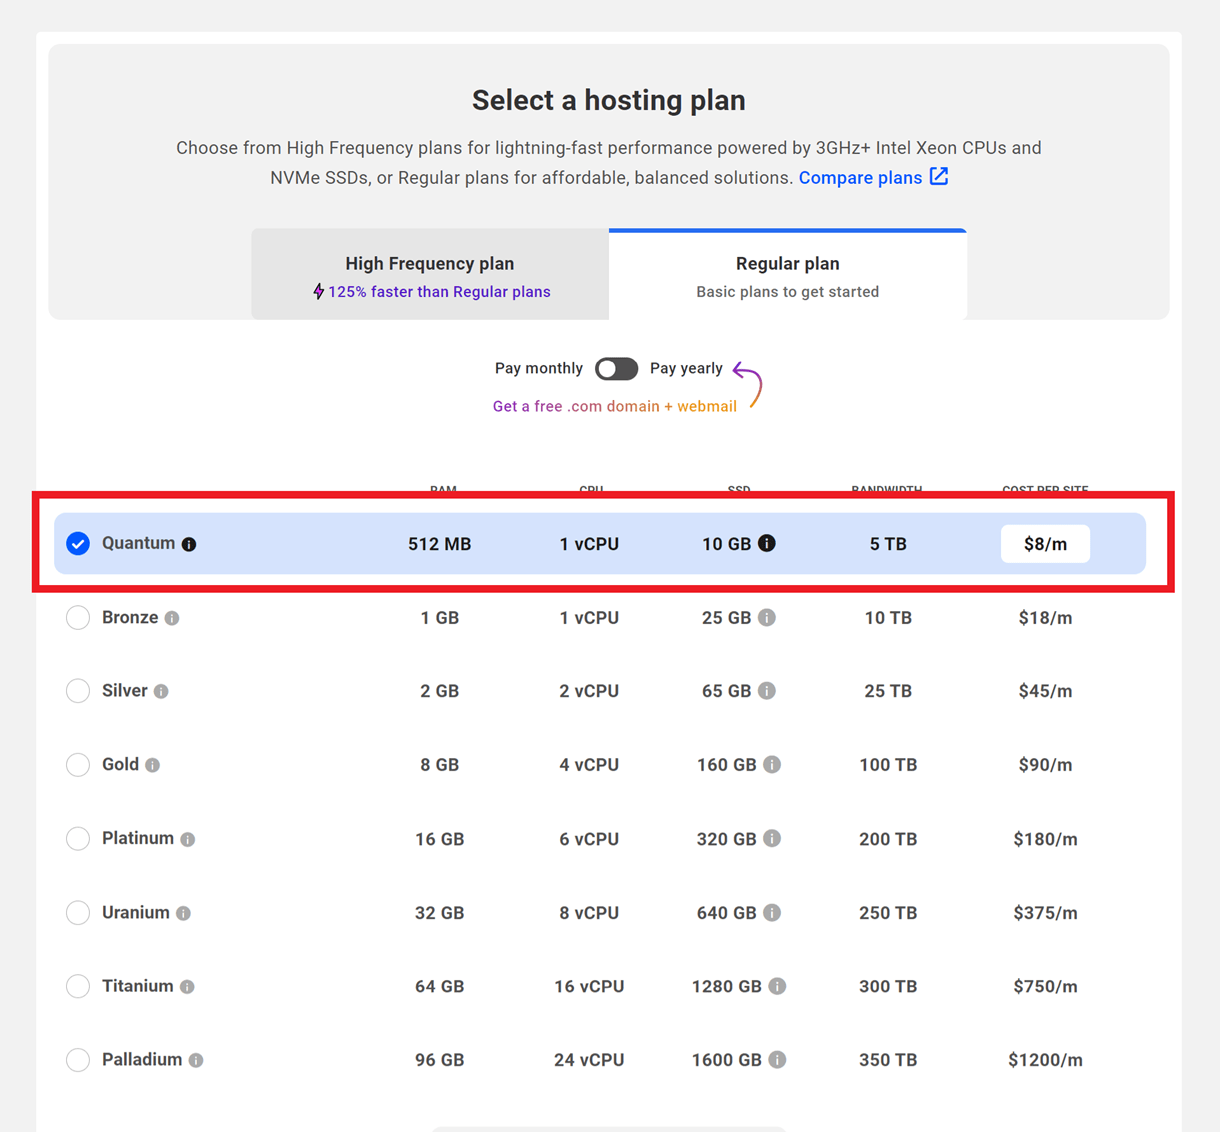The width and height of the screenshot is (1220, 1132).
Task: Click the external link icon after Compare plans
Action: coord(939,176)
